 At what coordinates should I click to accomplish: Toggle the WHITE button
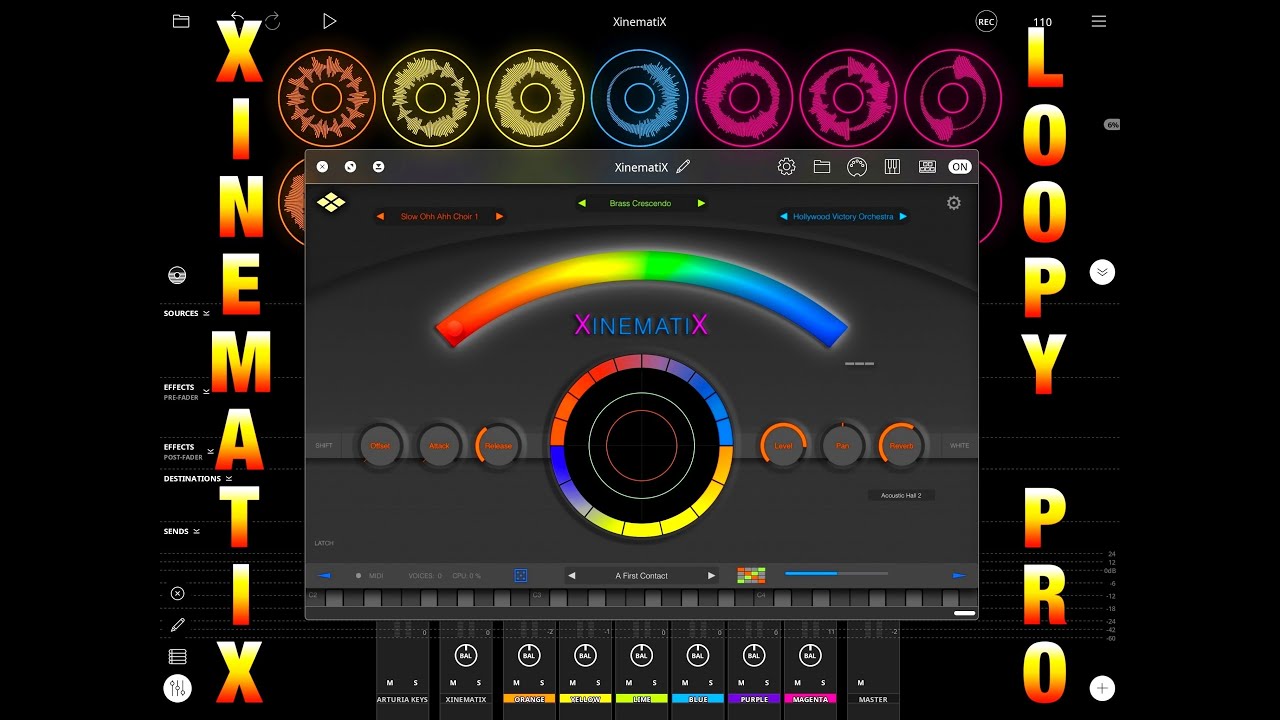click(x=959, y=445)
